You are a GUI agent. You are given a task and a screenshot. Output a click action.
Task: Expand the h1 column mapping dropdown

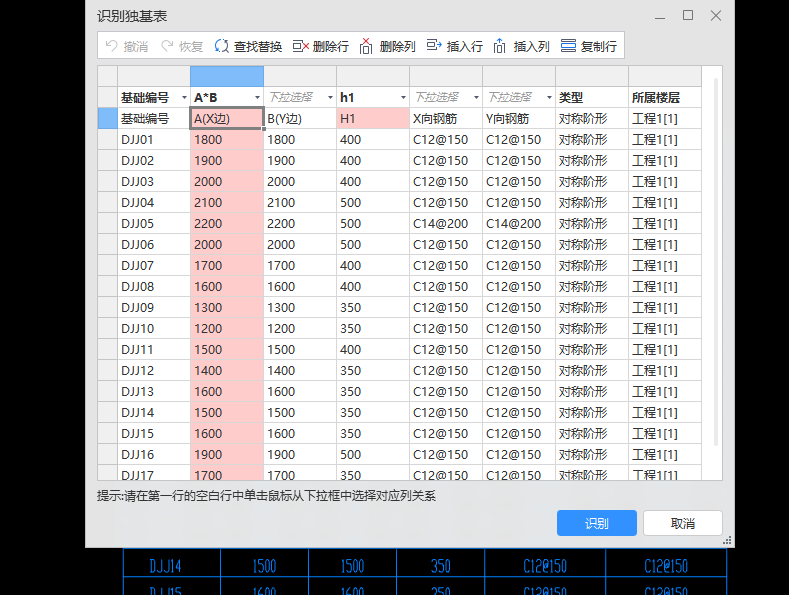pos(403,97)
